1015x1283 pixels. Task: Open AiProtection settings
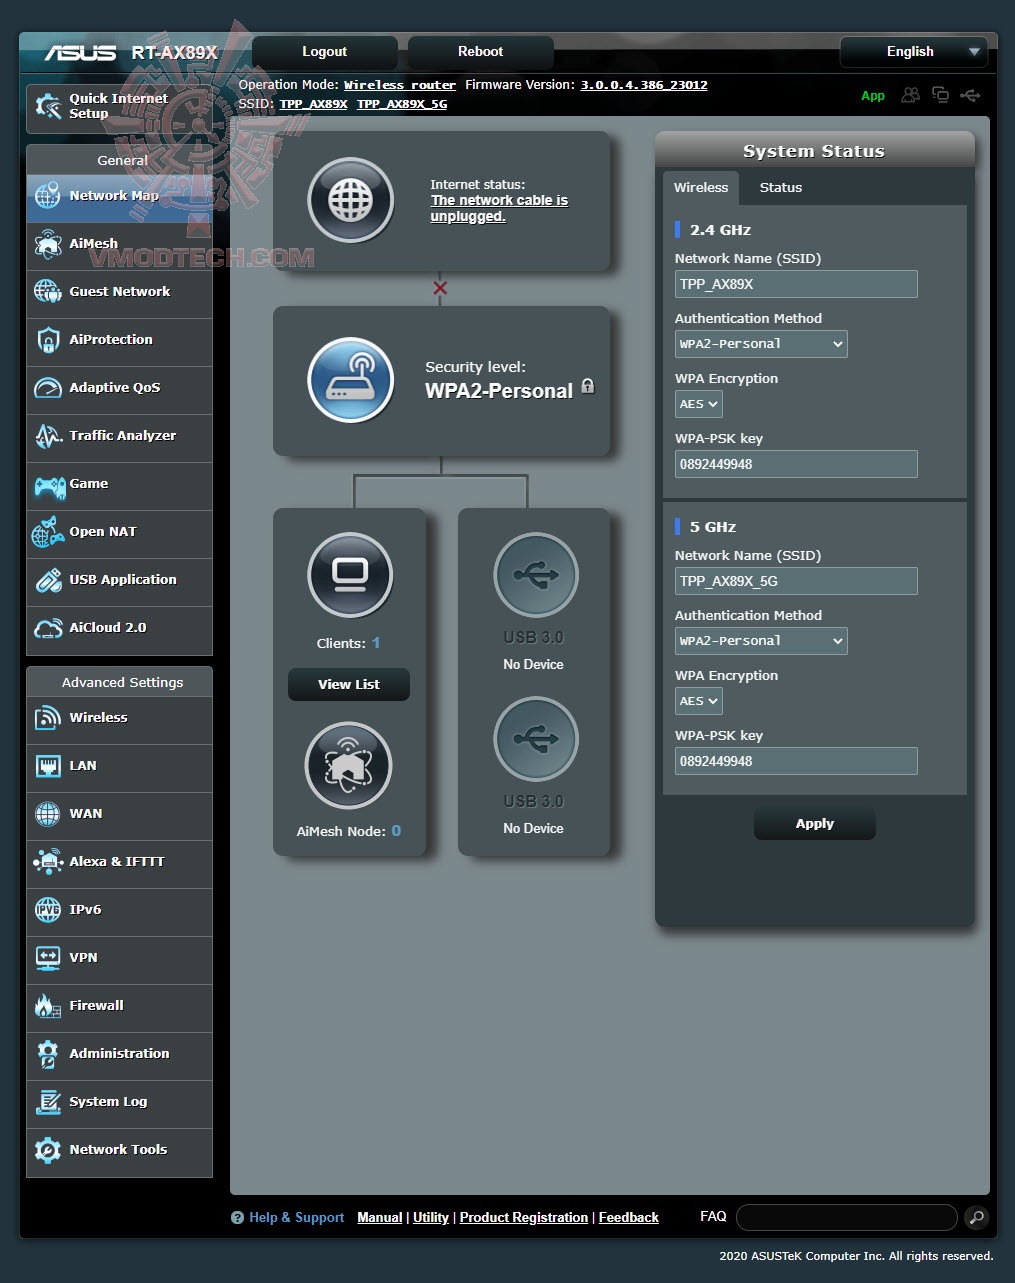(x=110, y=340)
